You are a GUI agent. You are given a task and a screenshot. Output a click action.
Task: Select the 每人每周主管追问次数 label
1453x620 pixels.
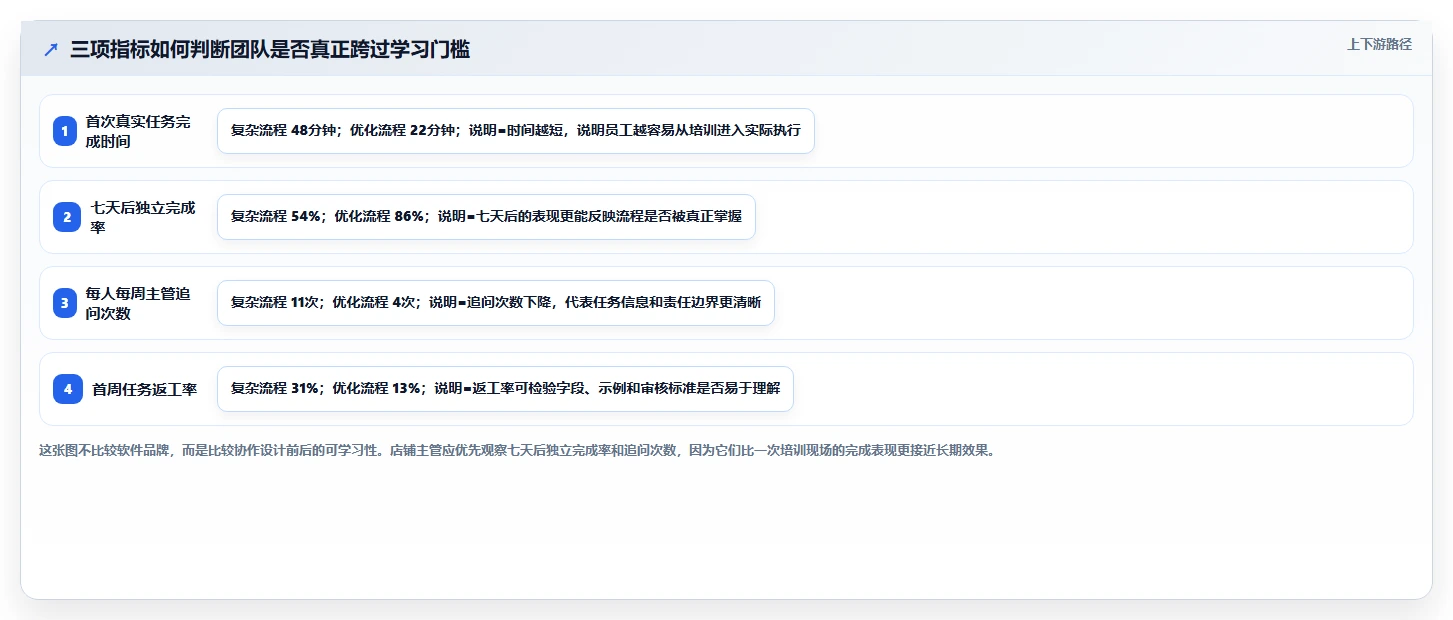[x=138, y=303]
